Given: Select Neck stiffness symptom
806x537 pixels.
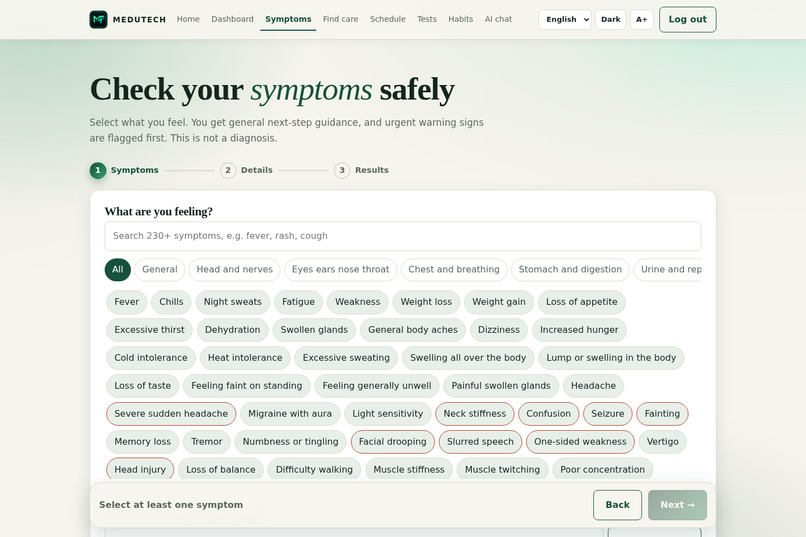Looking at the screenshot, I should 474,414.
